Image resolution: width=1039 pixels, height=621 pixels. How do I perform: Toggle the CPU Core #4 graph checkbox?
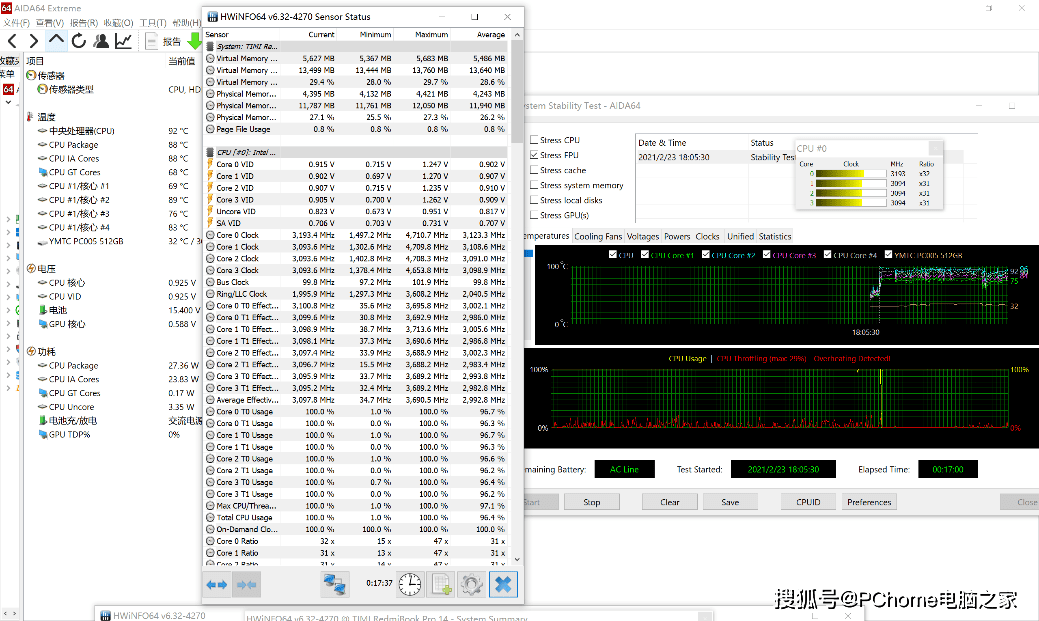pyautogui.click(x=828, y=254)
